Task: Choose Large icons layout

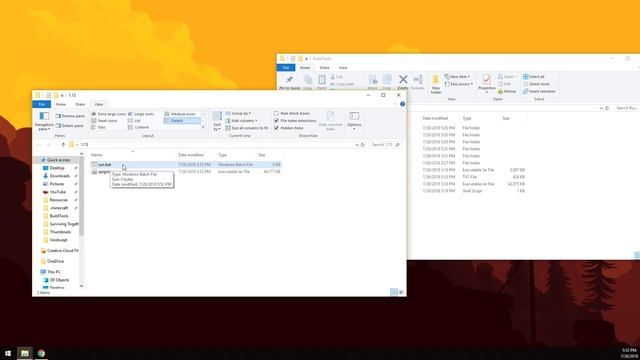Action: click(141, 114)
